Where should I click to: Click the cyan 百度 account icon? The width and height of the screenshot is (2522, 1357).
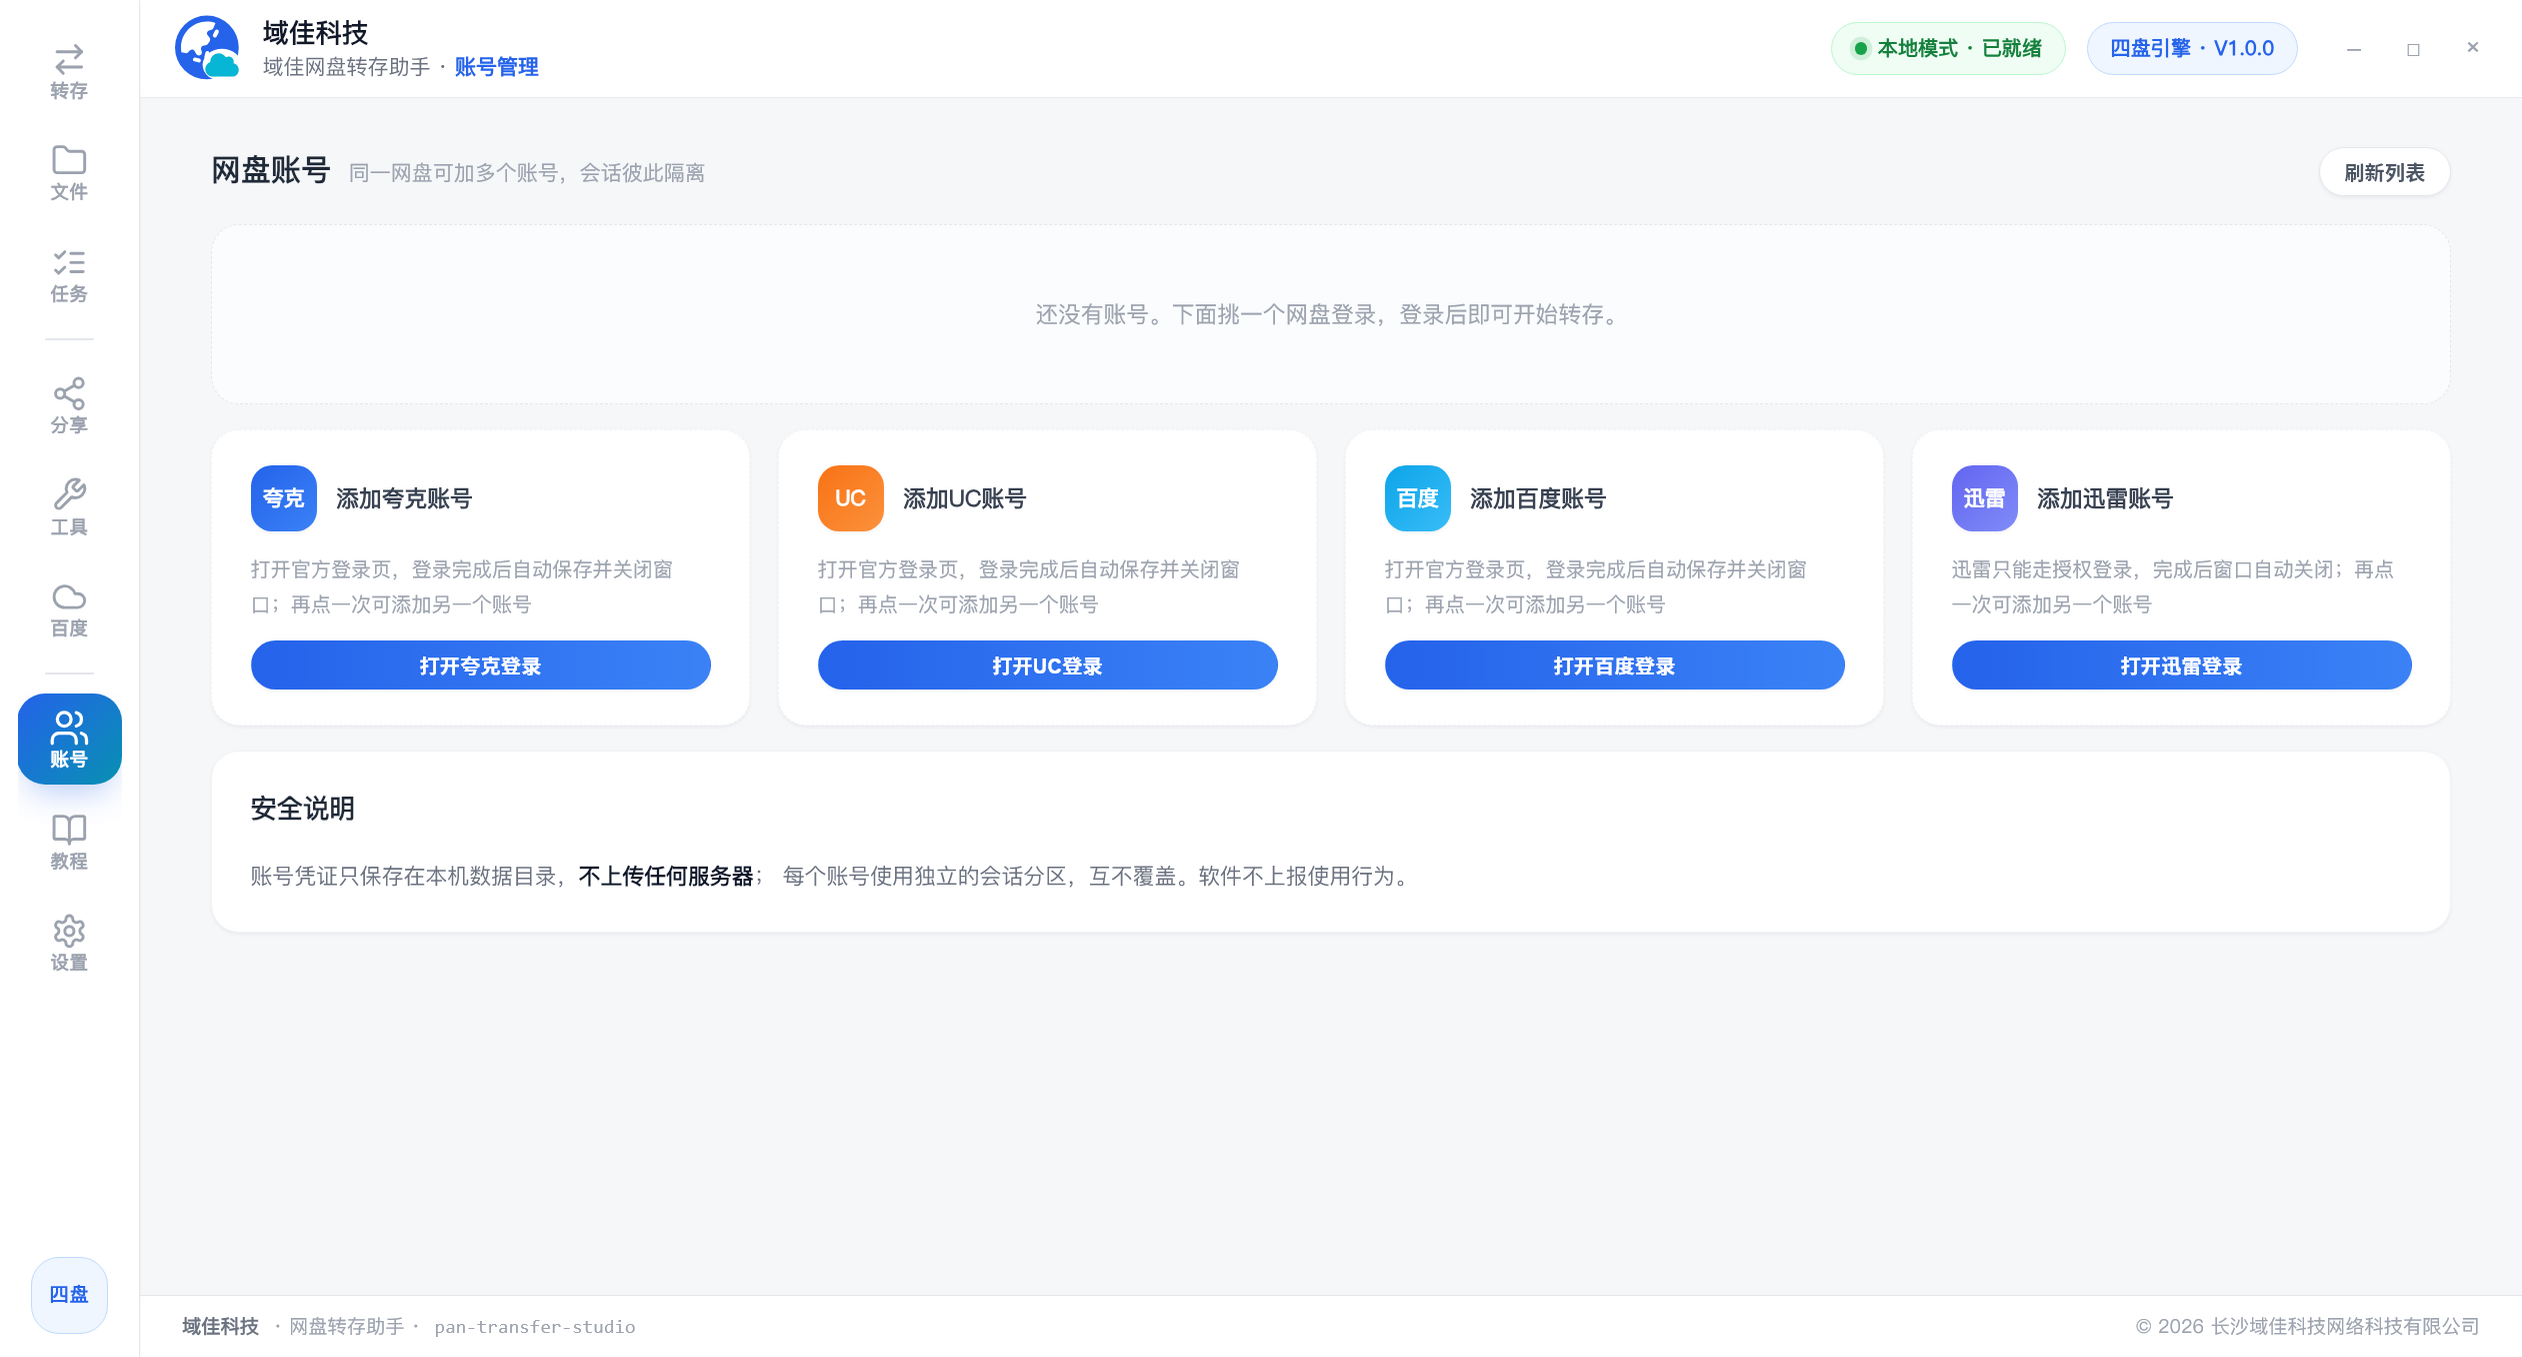tap(1417, 498)
